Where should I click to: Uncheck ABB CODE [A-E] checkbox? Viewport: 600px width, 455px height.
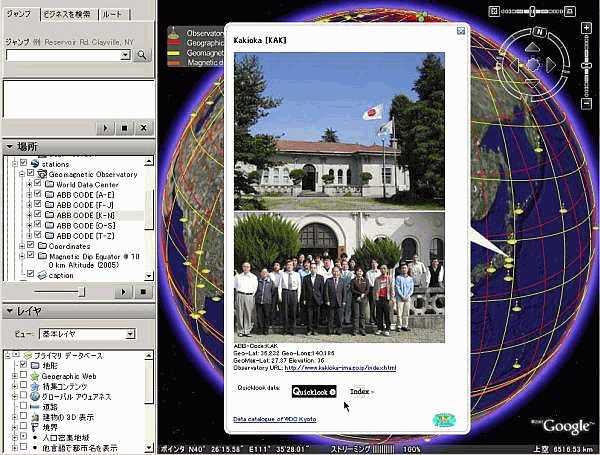[38, 194]
